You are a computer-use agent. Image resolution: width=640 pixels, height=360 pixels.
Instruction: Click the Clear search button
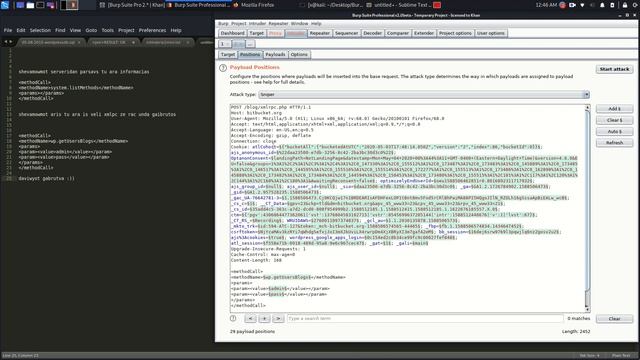(x=614, y=319)
